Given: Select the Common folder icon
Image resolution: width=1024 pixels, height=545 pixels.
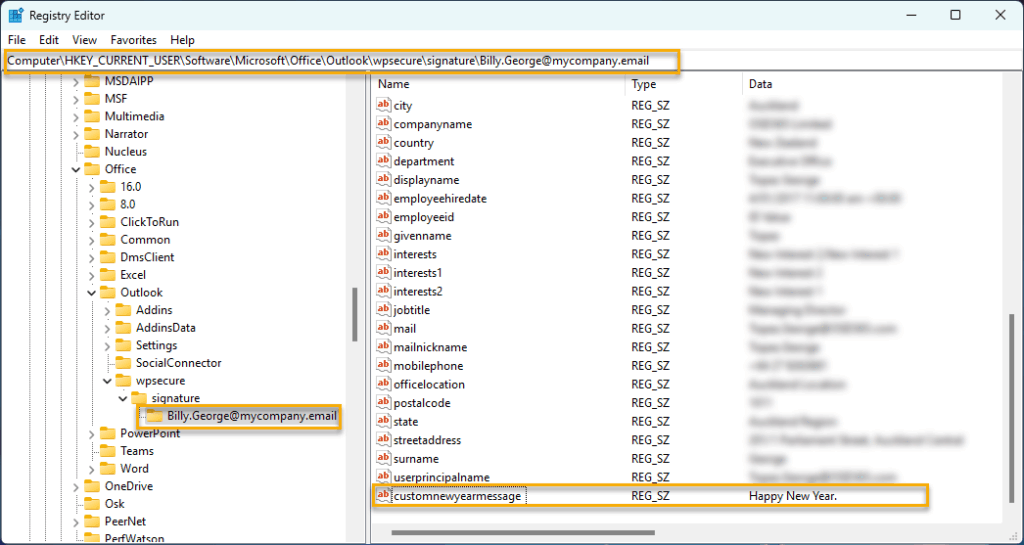Looking at the screenshot, I should click(x=107, y=240).
